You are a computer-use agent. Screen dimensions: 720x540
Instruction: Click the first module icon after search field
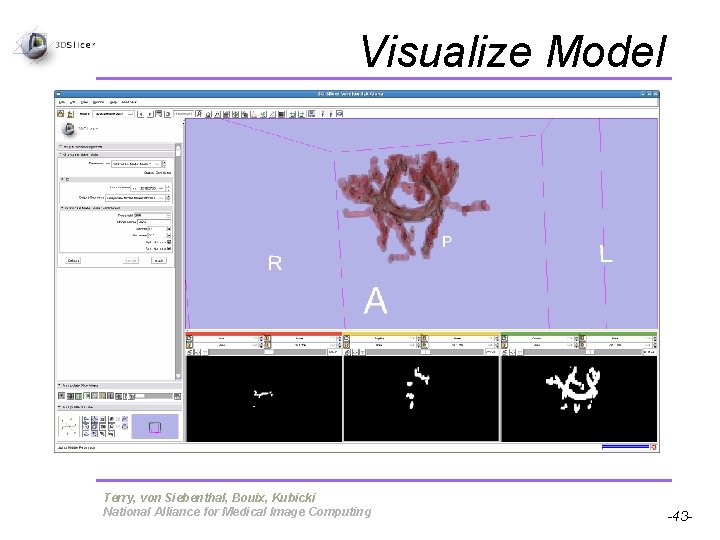[x=199, y=113]
